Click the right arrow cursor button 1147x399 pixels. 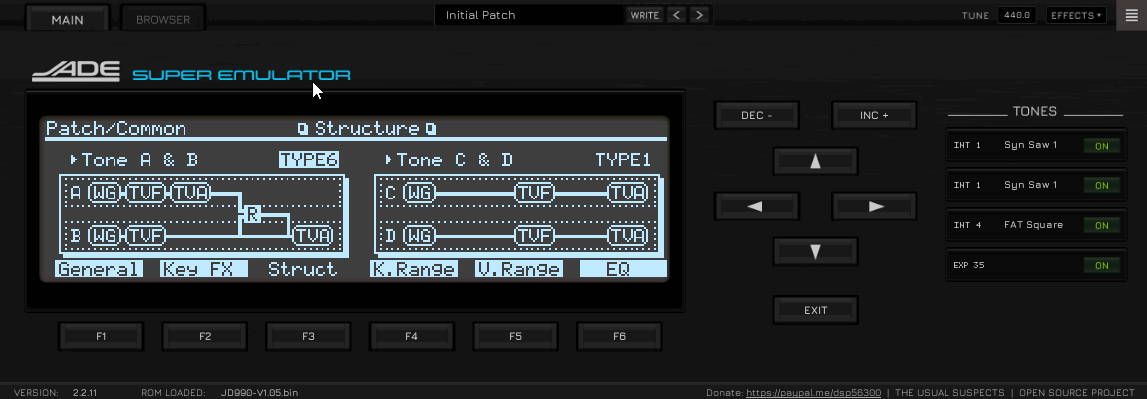coord(874,206)
